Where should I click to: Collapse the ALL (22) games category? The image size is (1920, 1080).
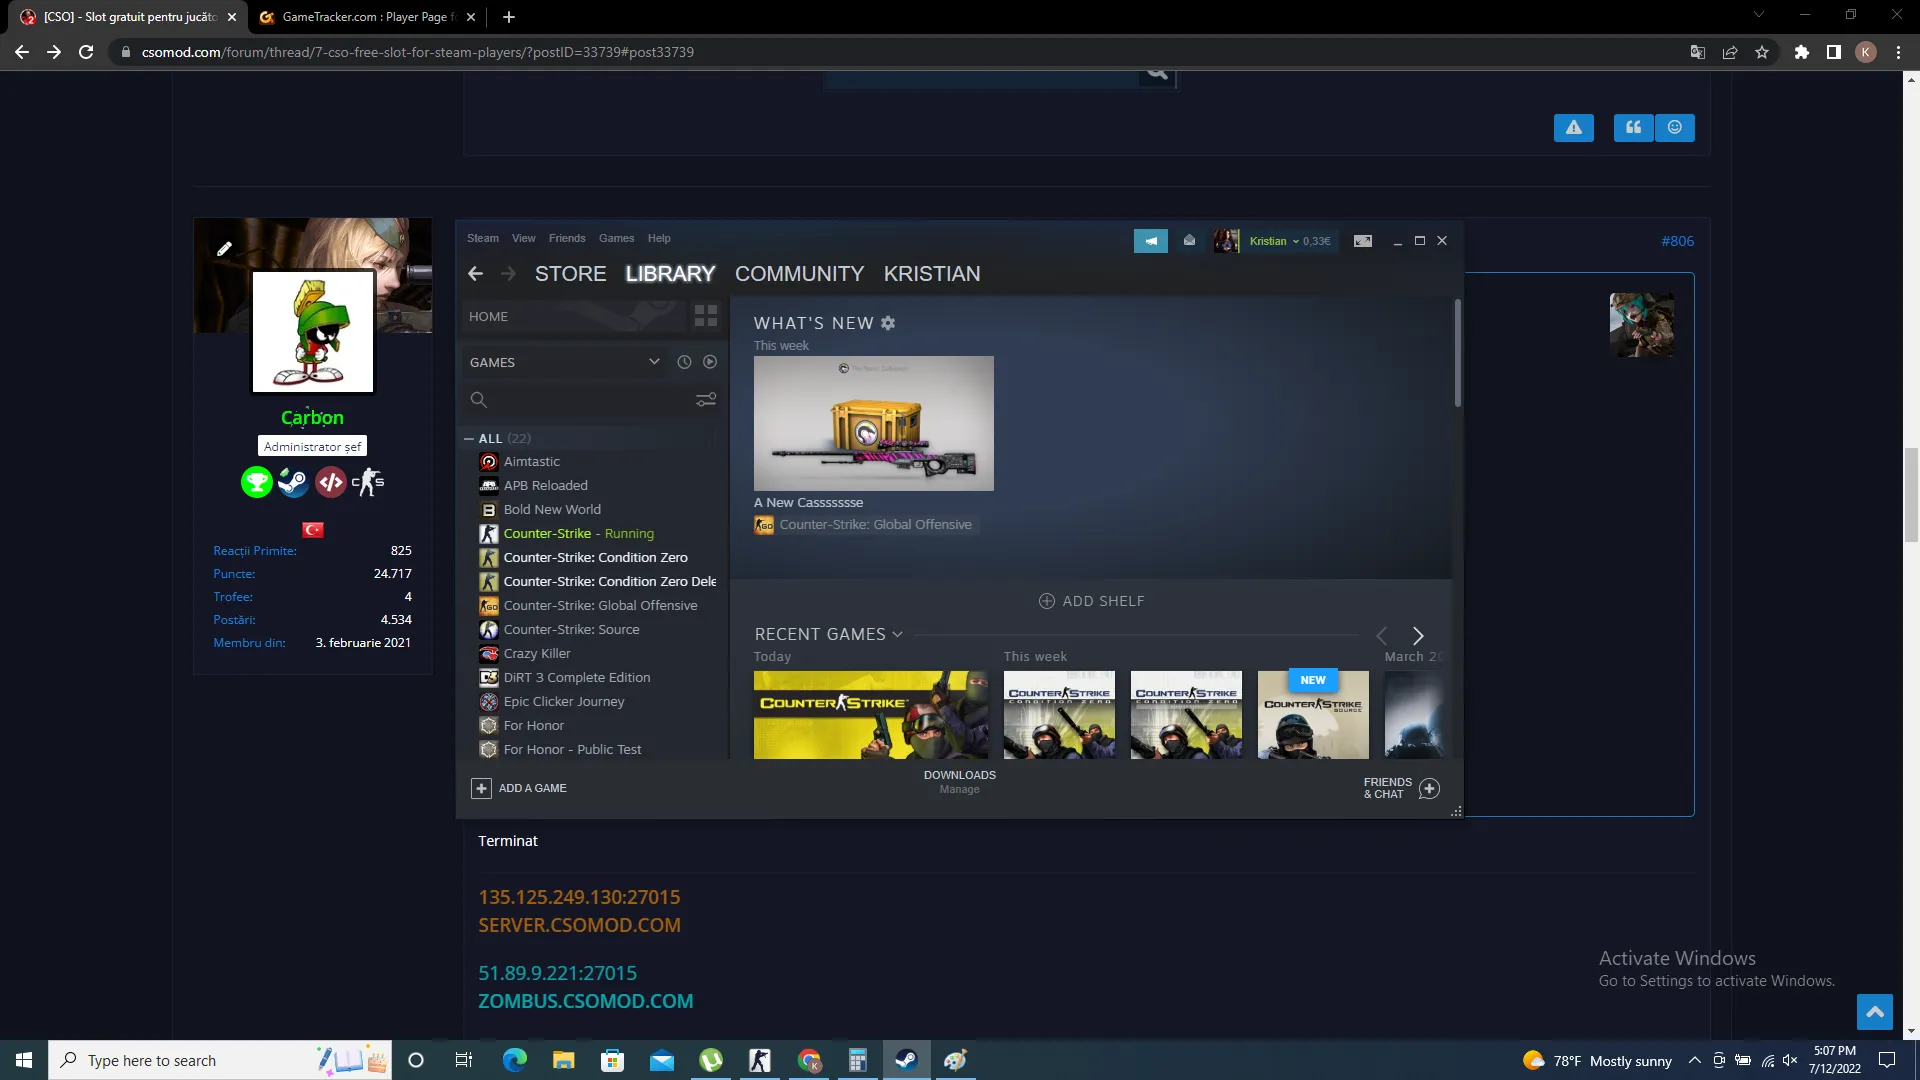469,439
